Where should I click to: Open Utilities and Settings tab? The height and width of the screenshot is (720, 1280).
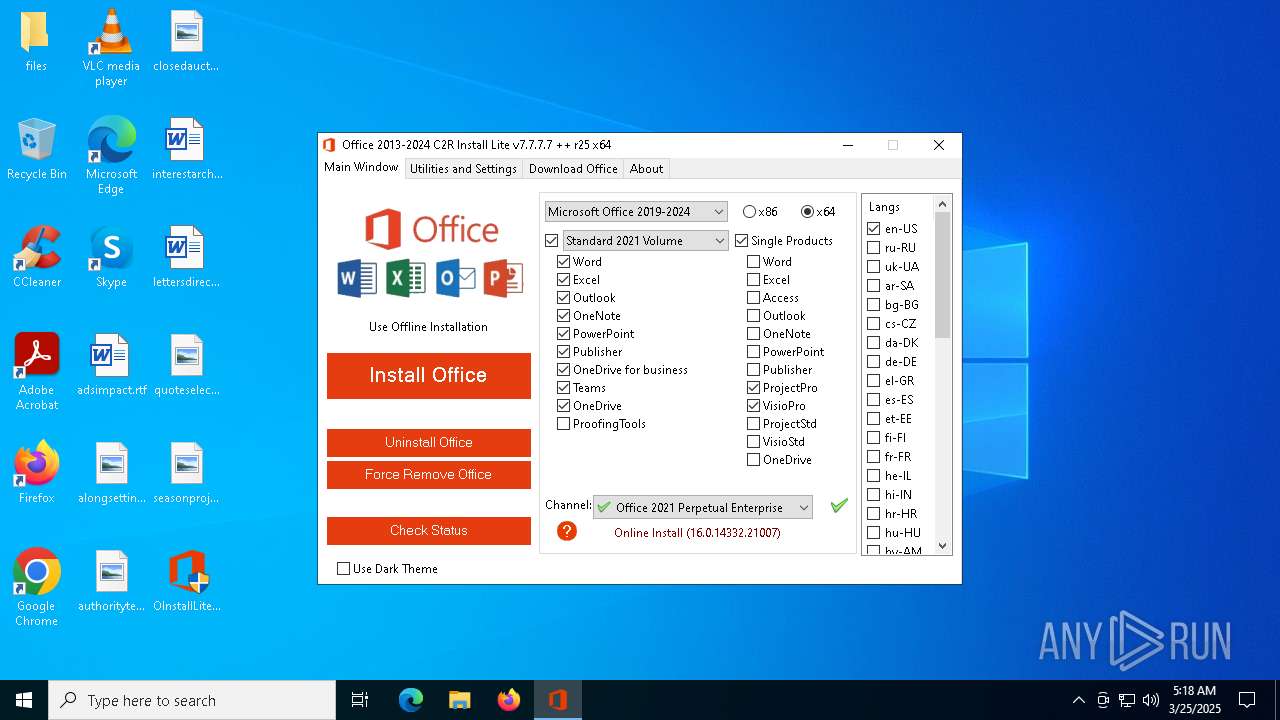coord(463,168)
